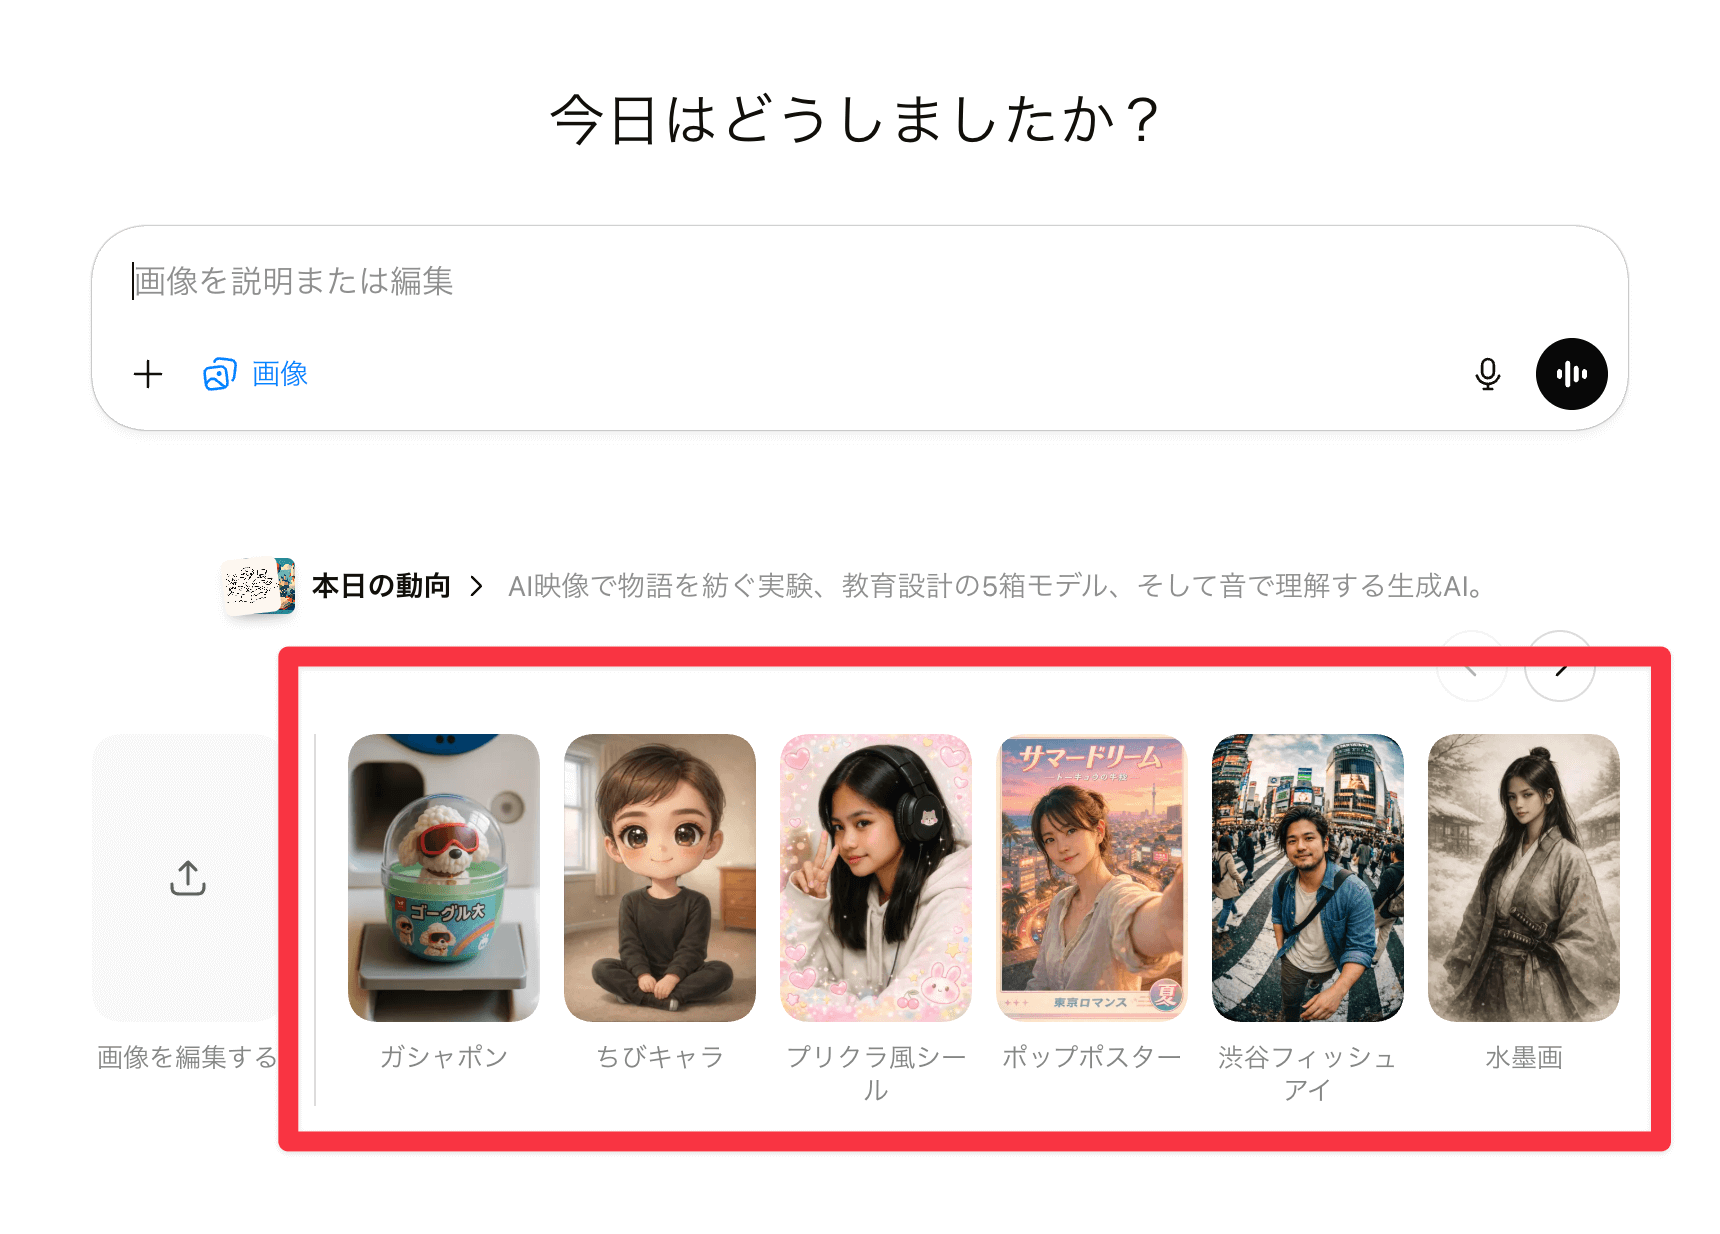Click the 画像を編集する label
This screenshot has height=1234, width=1720.
(187, 1057)
